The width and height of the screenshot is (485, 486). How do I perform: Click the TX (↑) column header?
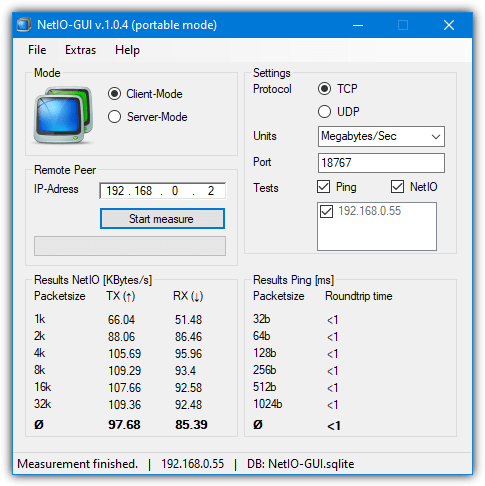pos(121,296)
